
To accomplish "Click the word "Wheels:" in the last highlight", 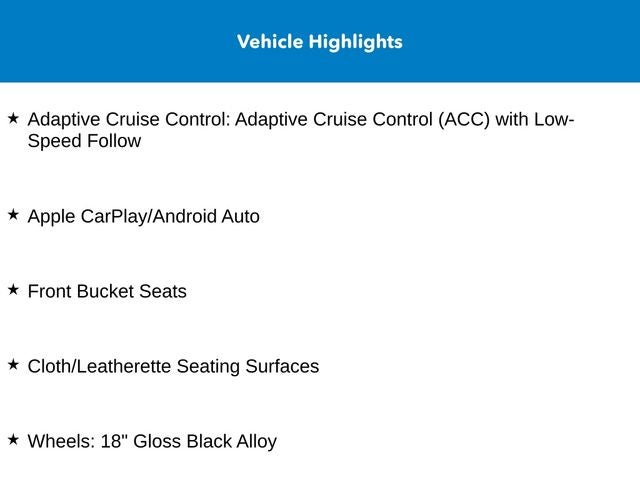I will [x=61, y=442].
